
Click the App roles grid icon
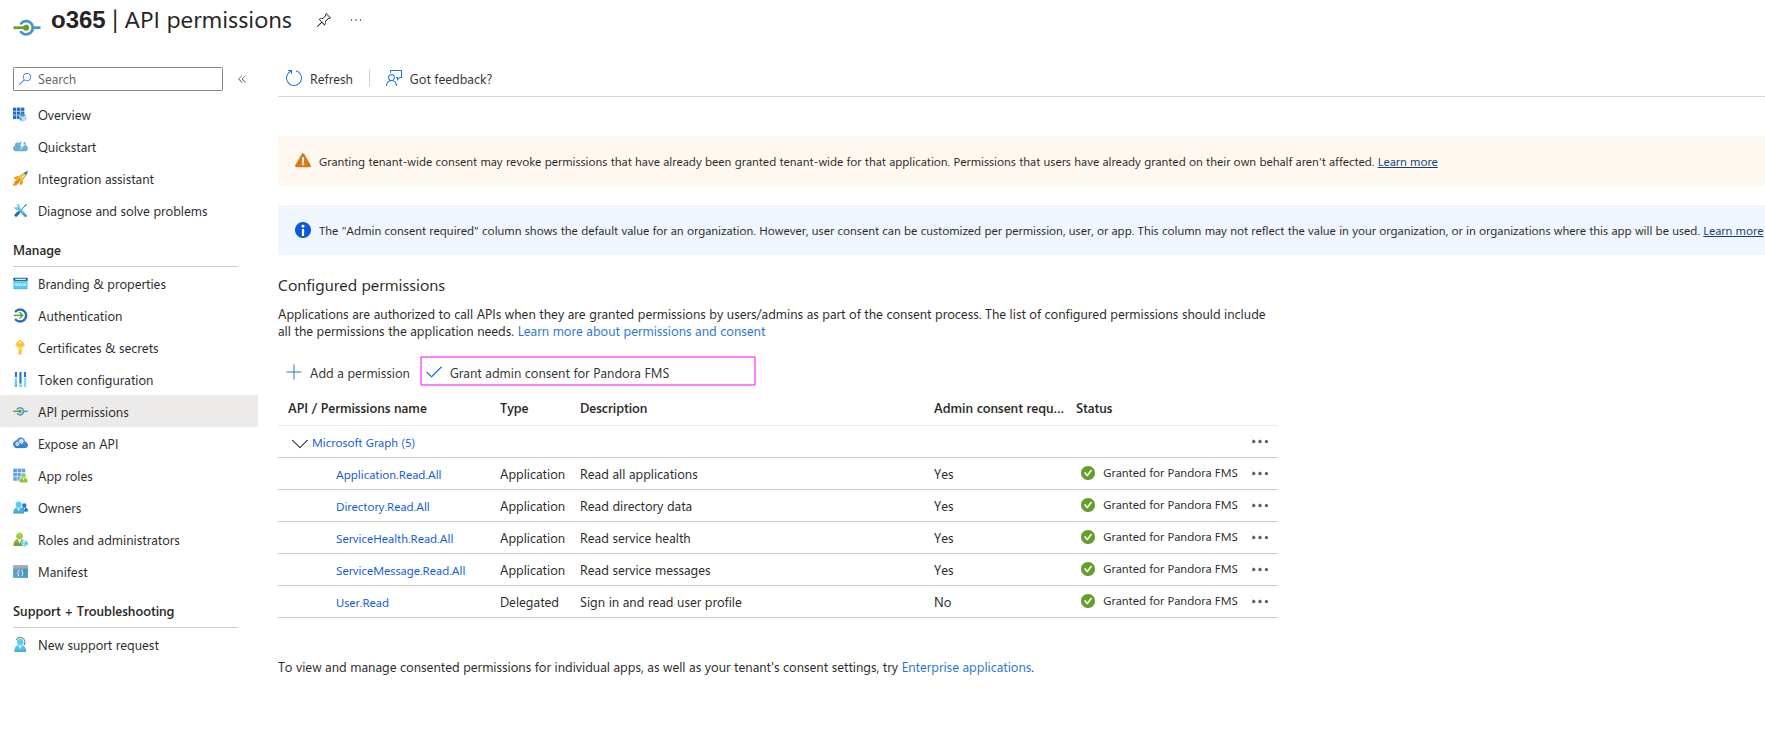(x=20, y=476)
